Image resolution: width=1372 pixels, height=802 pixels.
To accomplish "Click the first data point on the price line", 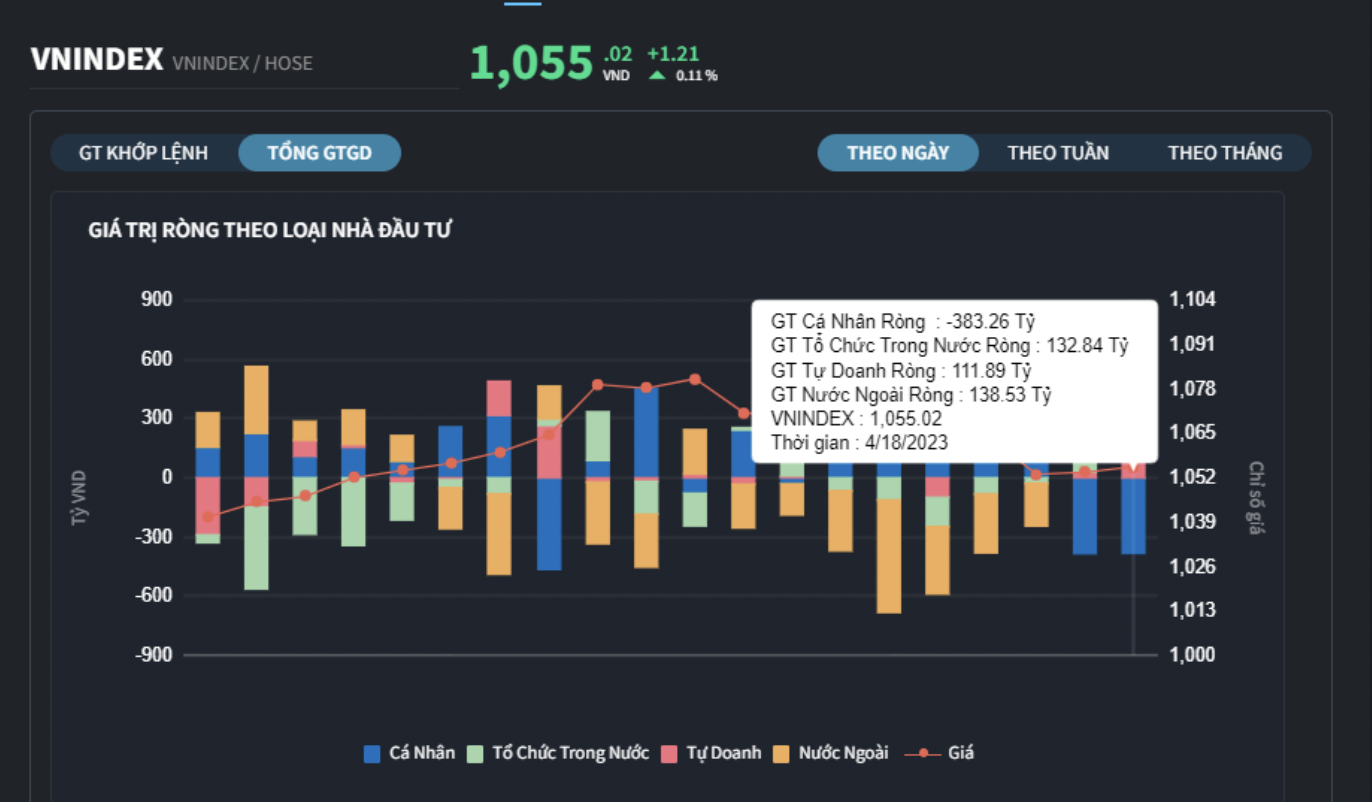I will 208,517.
